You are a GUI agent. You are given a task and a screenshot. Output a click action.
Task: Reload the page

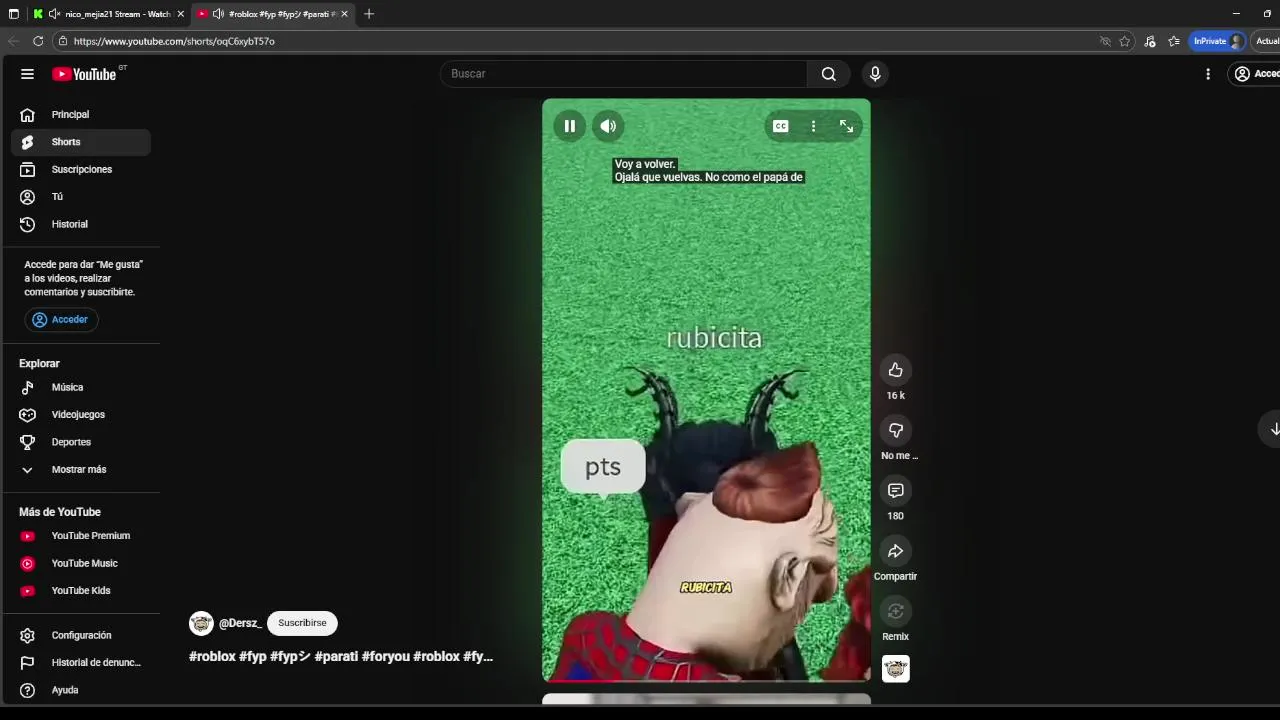point(38,41)
